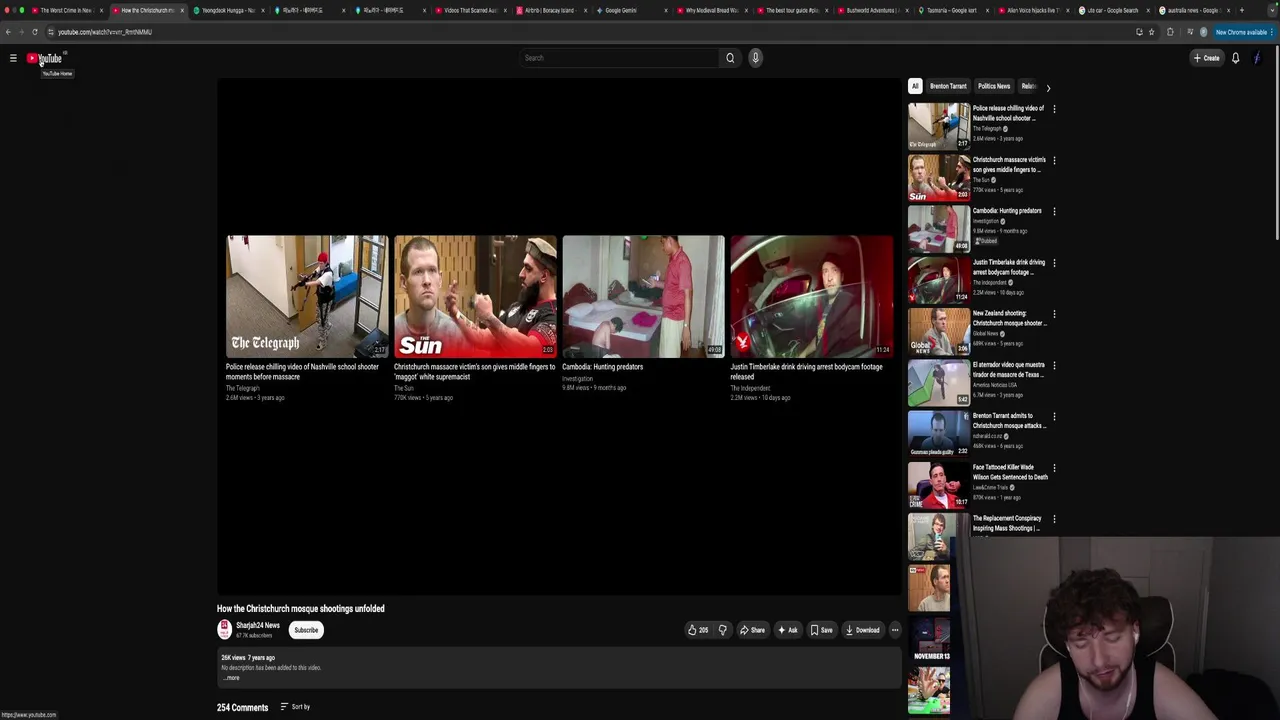Focus the YouTube search field
Screen dimensions: 1280x720
tap(620, 58)
